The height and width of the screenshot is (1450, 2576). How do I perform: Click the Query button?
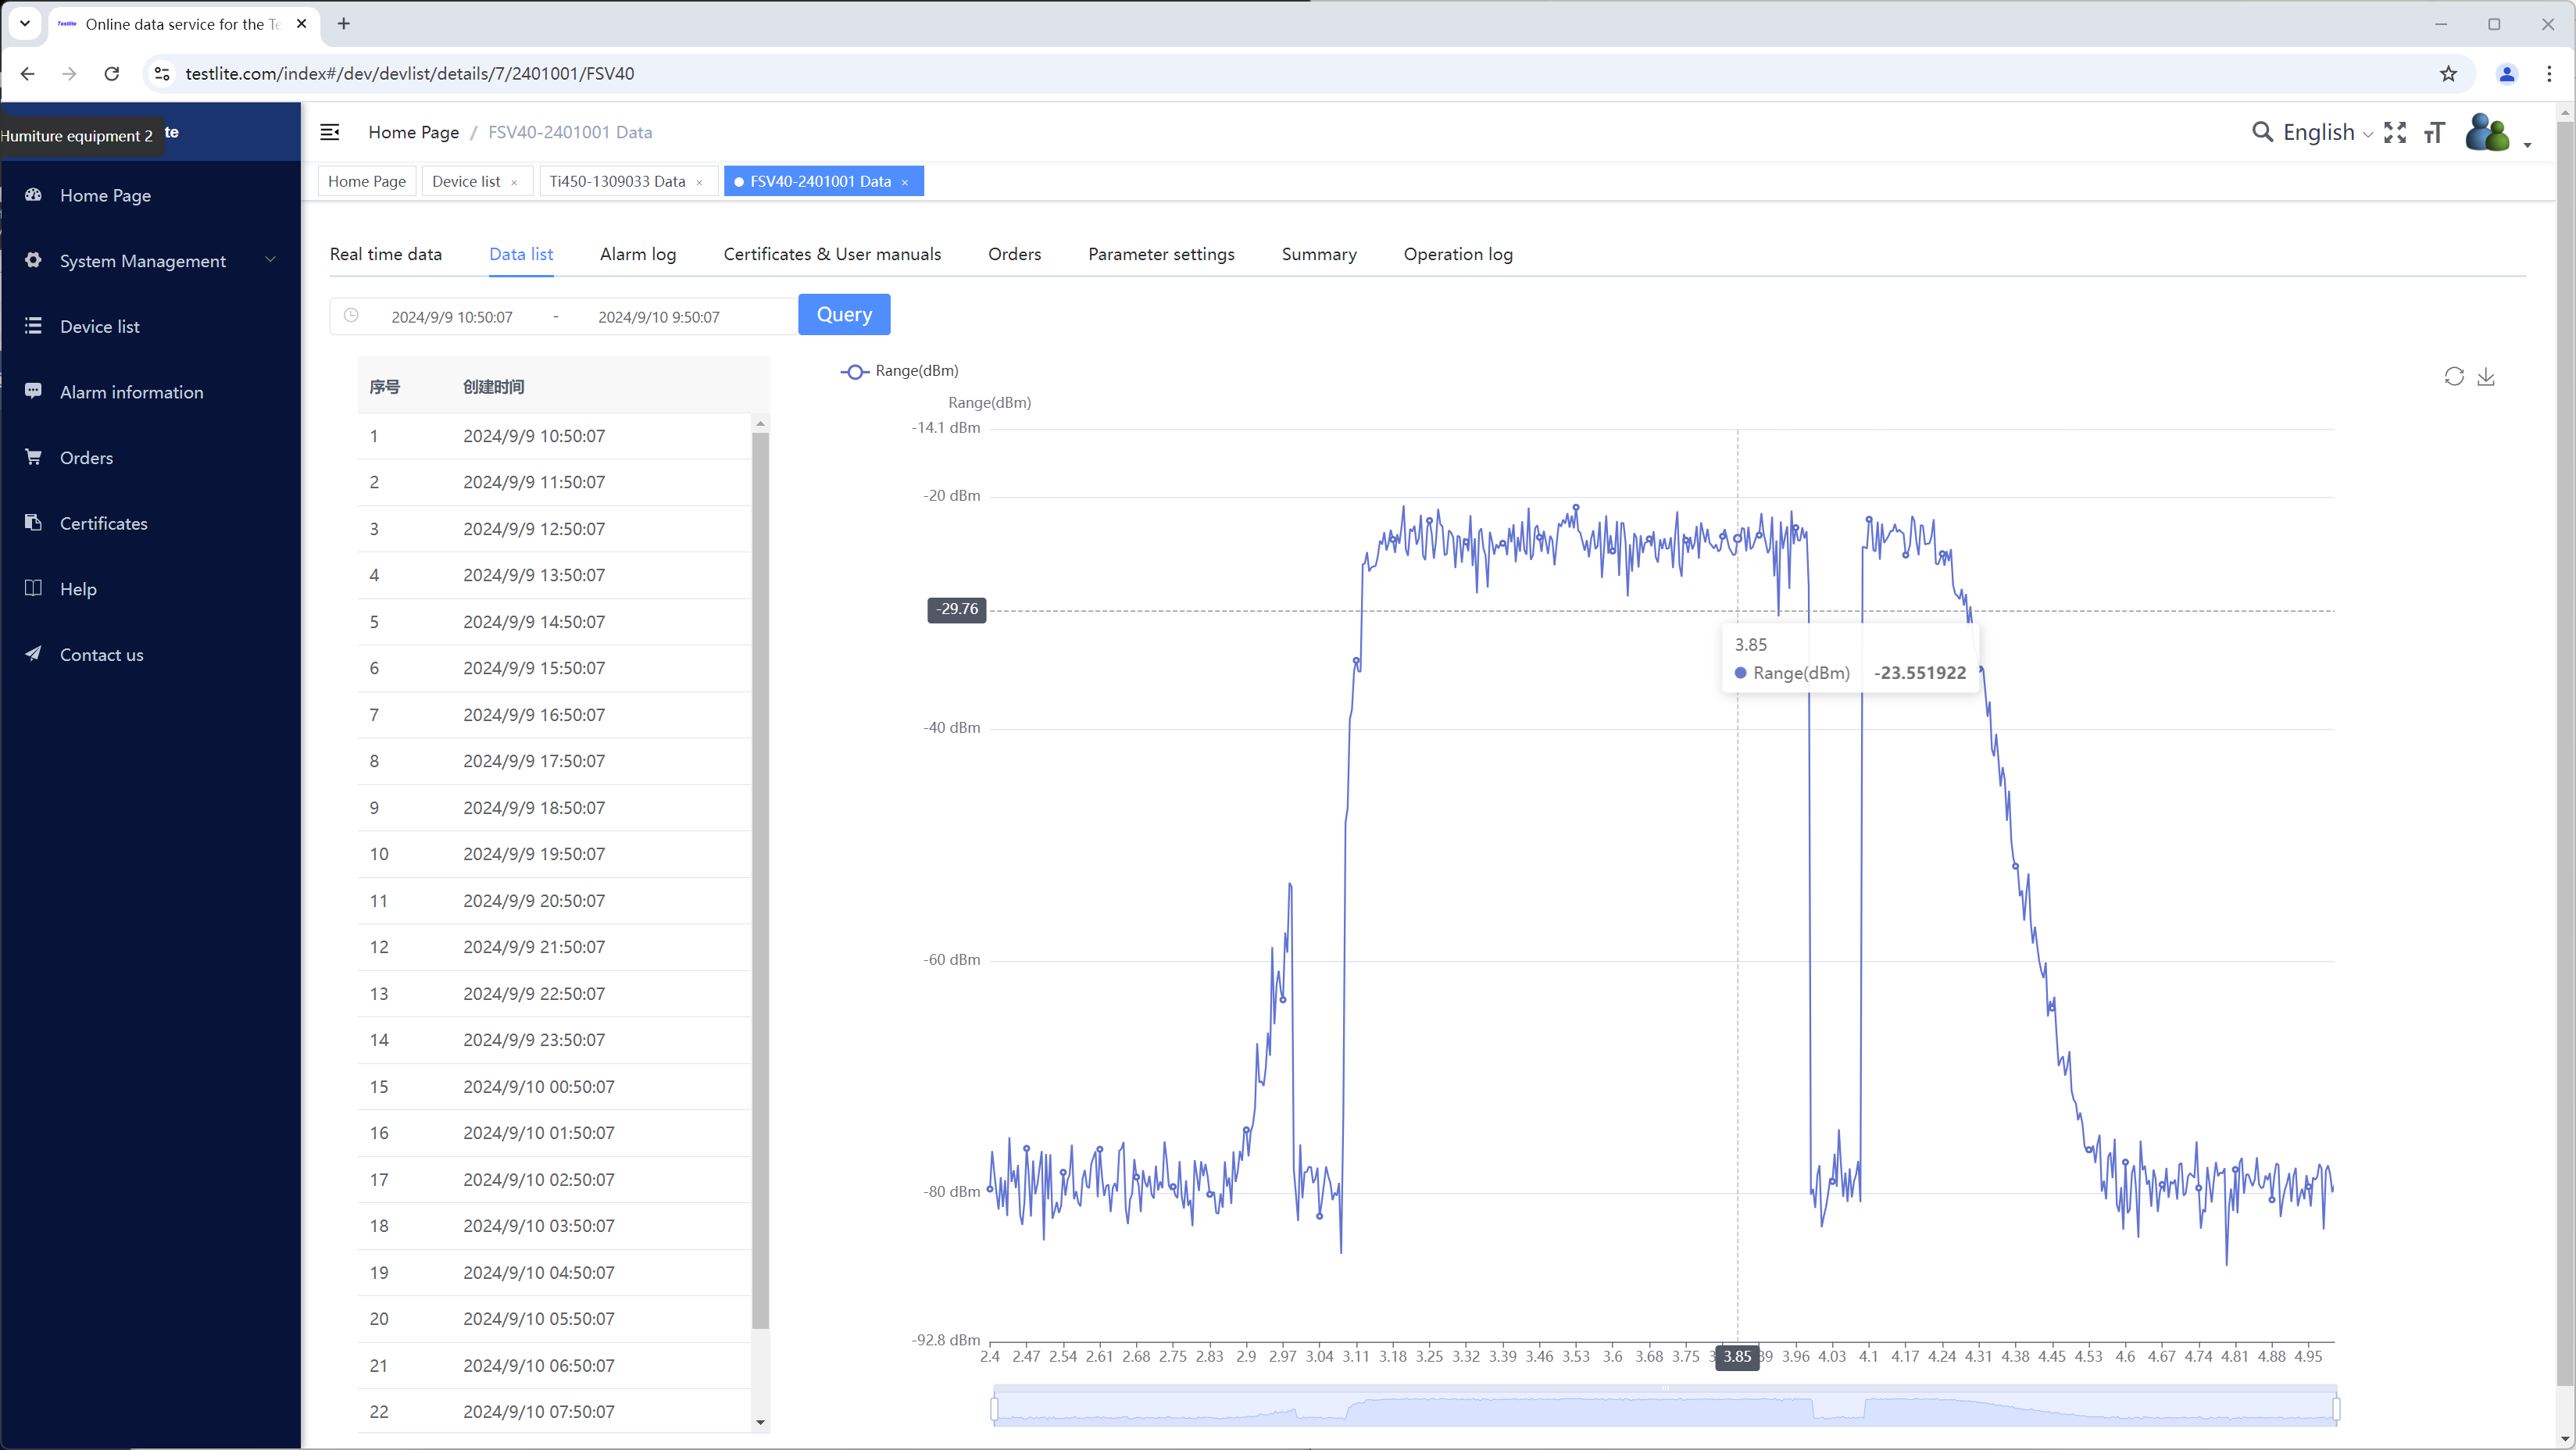point(844,314)
